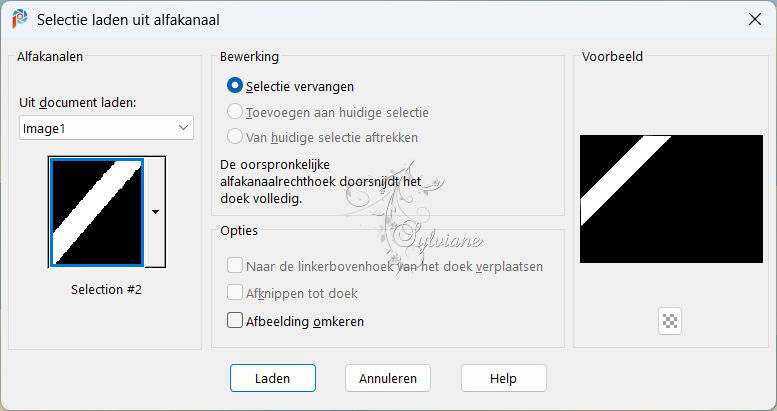
Task: Click the chevron of Uit document laden
Action: [x=183, y=128]
